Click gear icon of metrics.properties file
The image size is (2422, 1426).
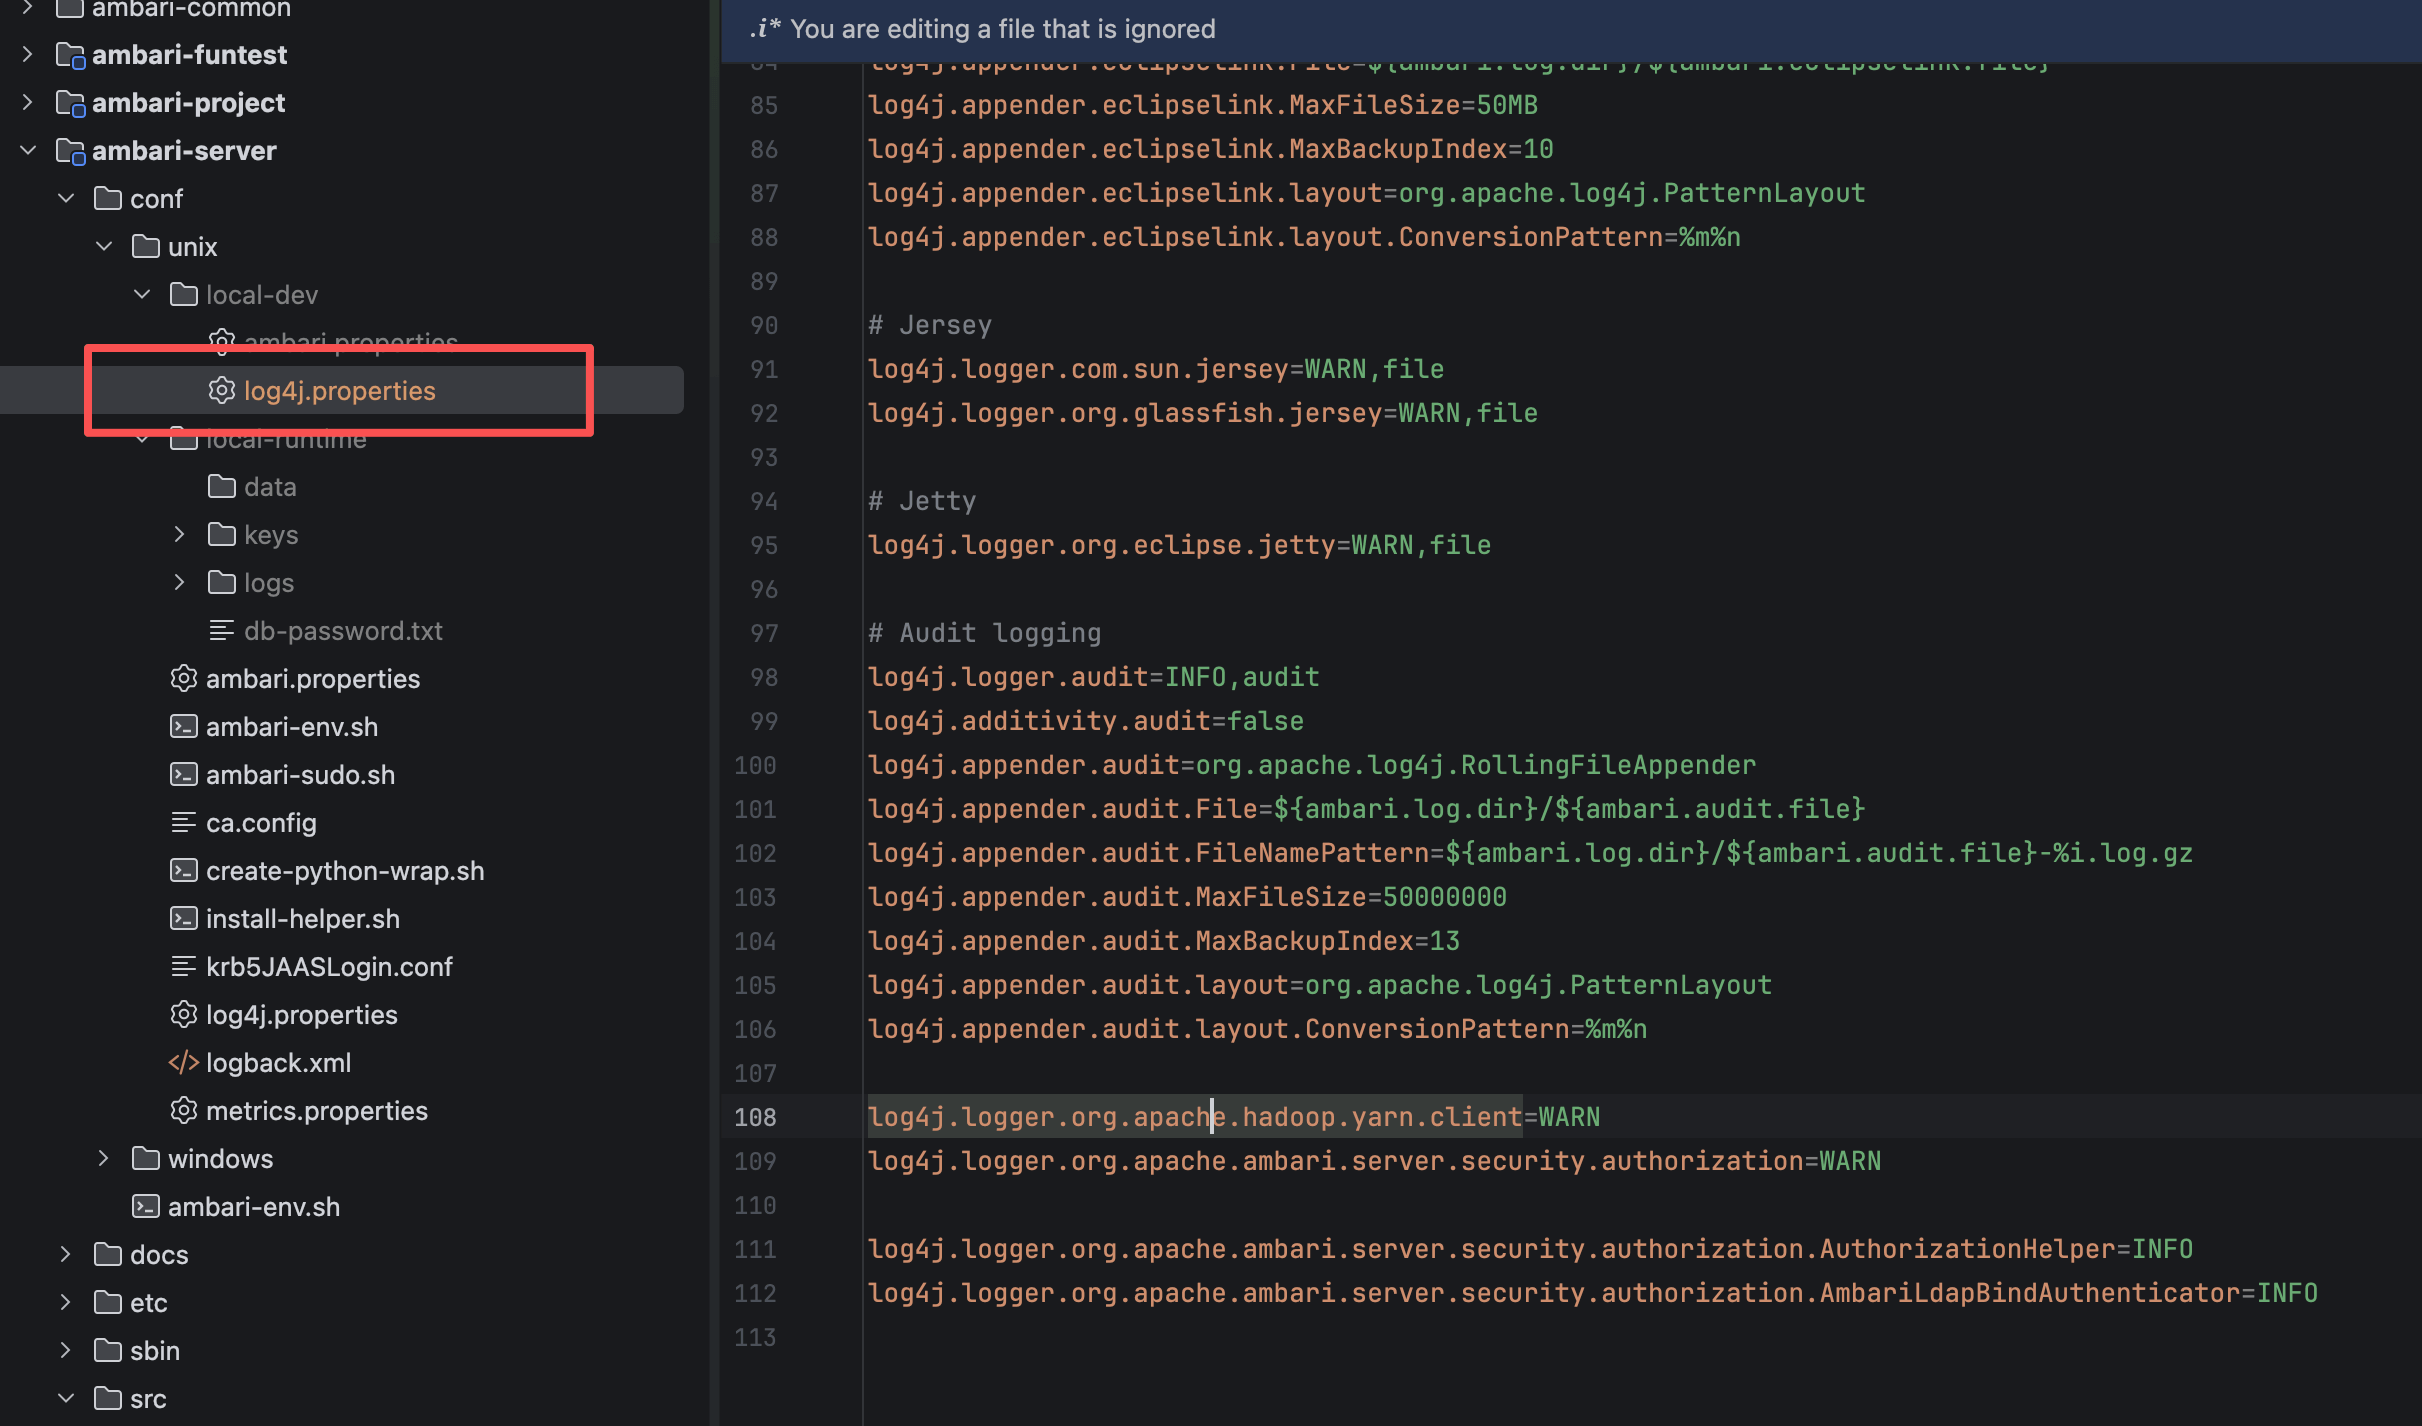tap(183, 1110)
